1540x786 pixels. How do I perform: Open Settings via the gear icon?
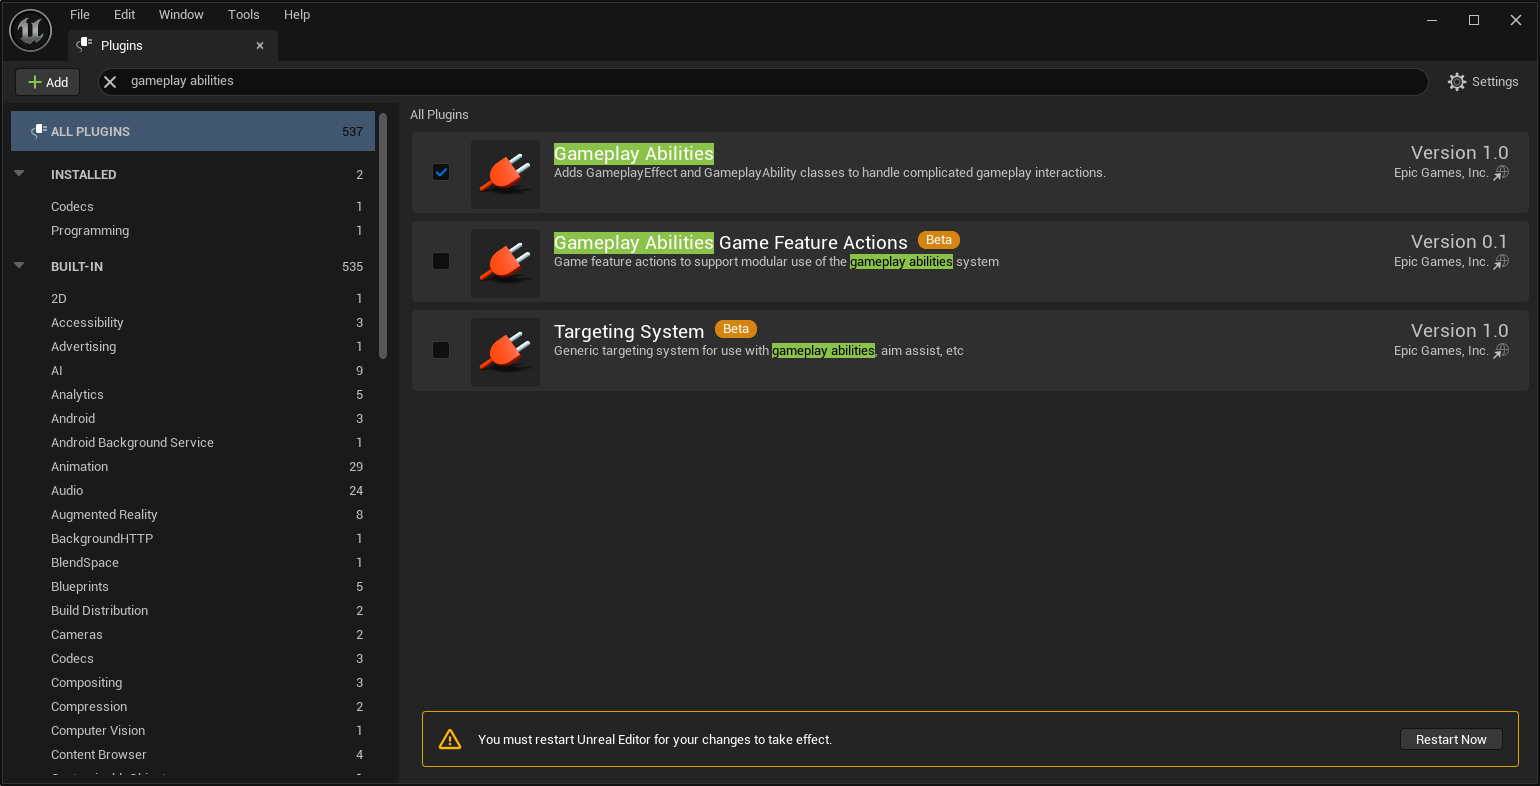click(1457, 82)
